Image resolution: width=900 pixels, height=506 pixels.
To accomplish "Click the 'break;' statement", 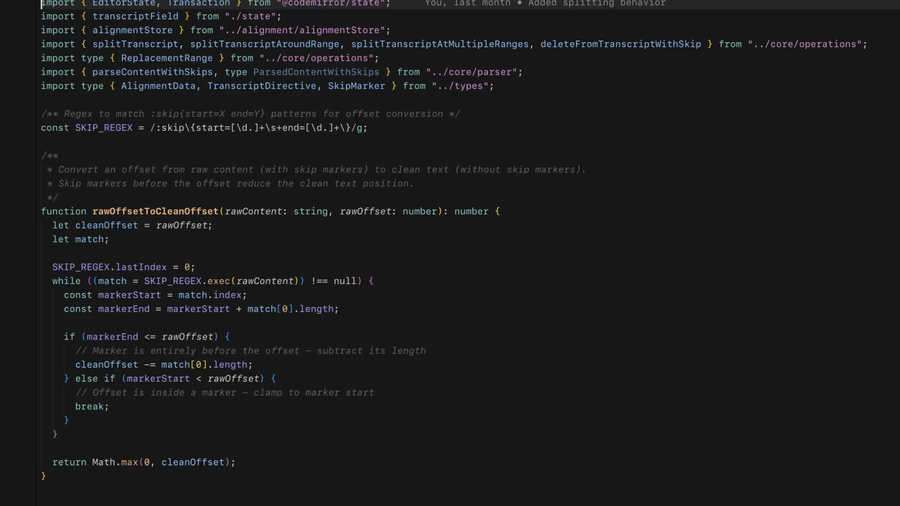I will (92, 406).
